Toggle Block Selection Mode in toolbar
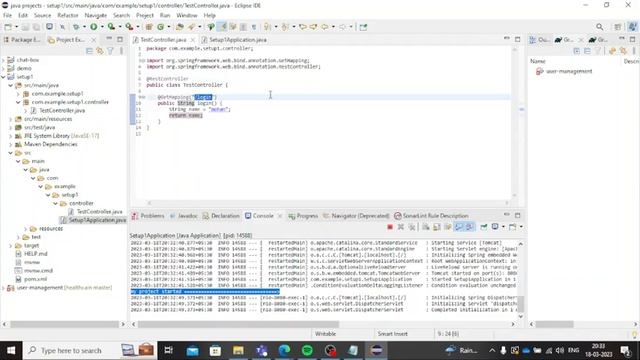This screenshot has width=640, height=360. 243,27
